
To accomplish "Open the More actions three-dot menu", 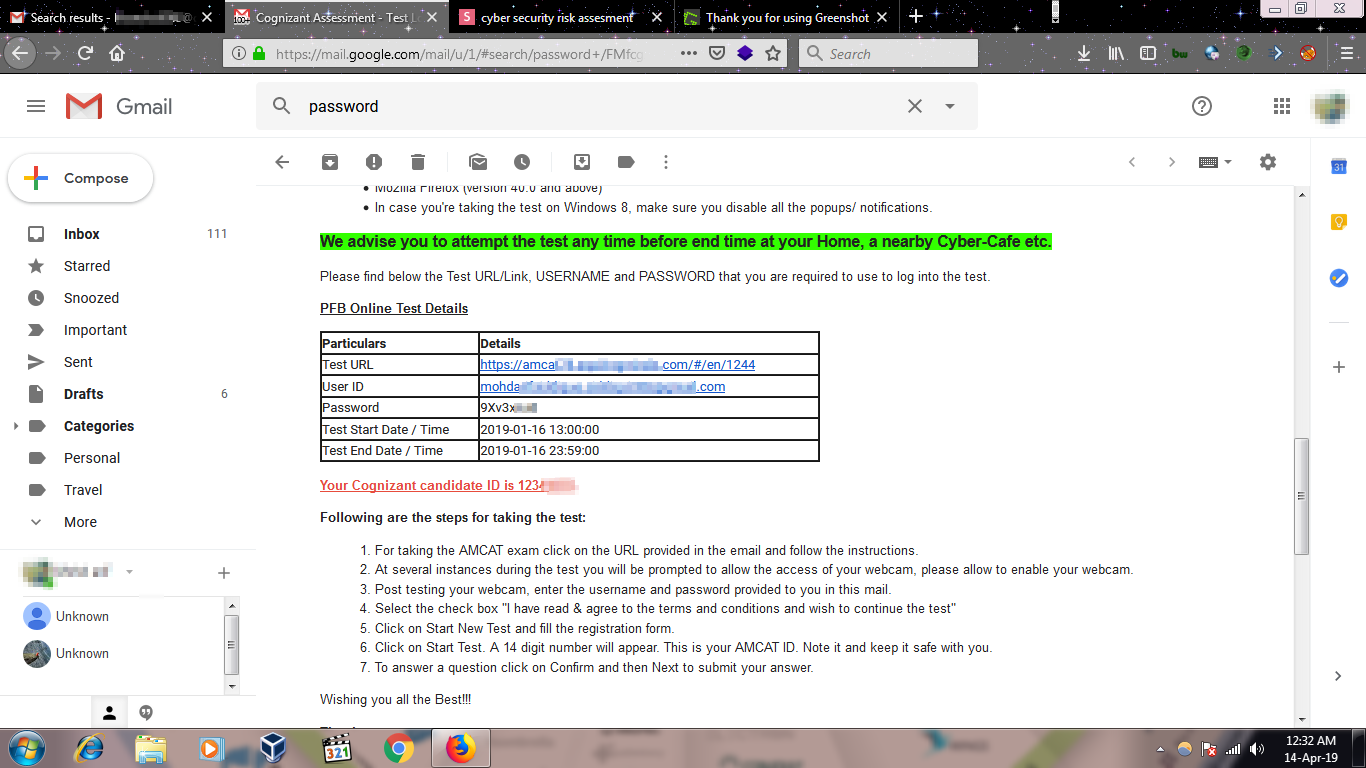I will click(666, 162).
